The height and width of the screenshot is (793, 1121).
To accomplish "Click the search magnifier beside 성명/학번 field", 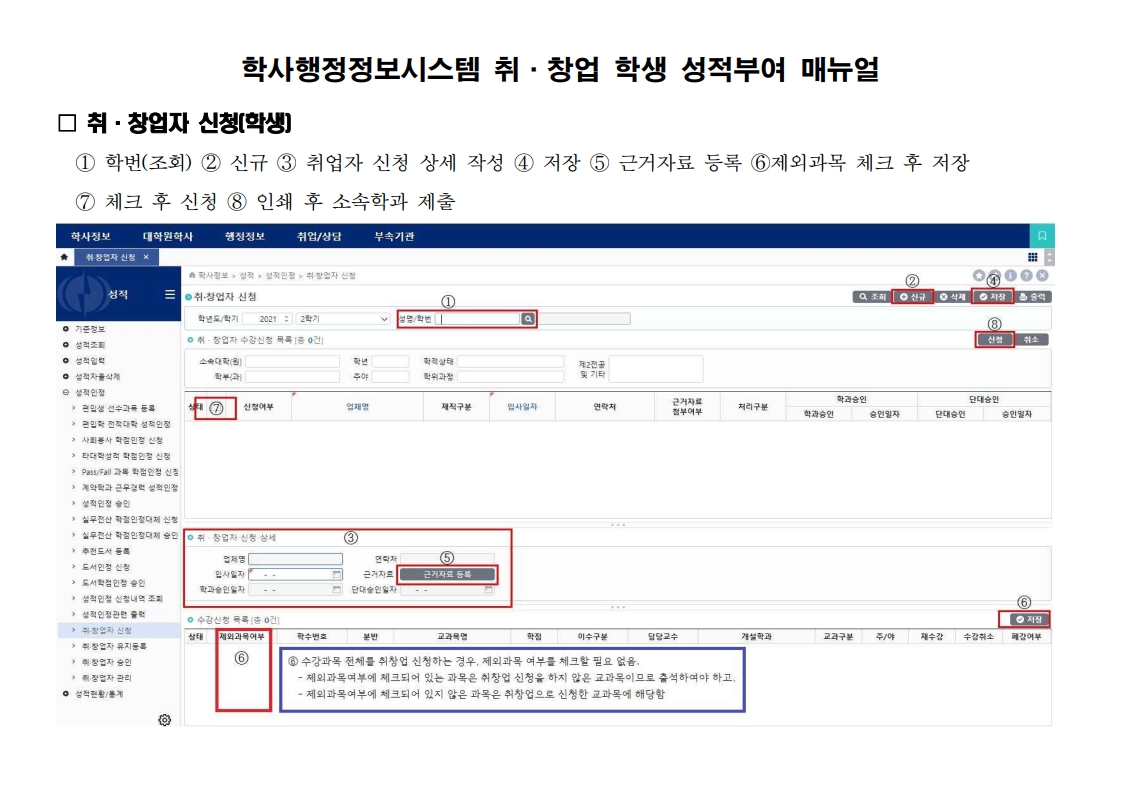I will click(x=527, y=319).
